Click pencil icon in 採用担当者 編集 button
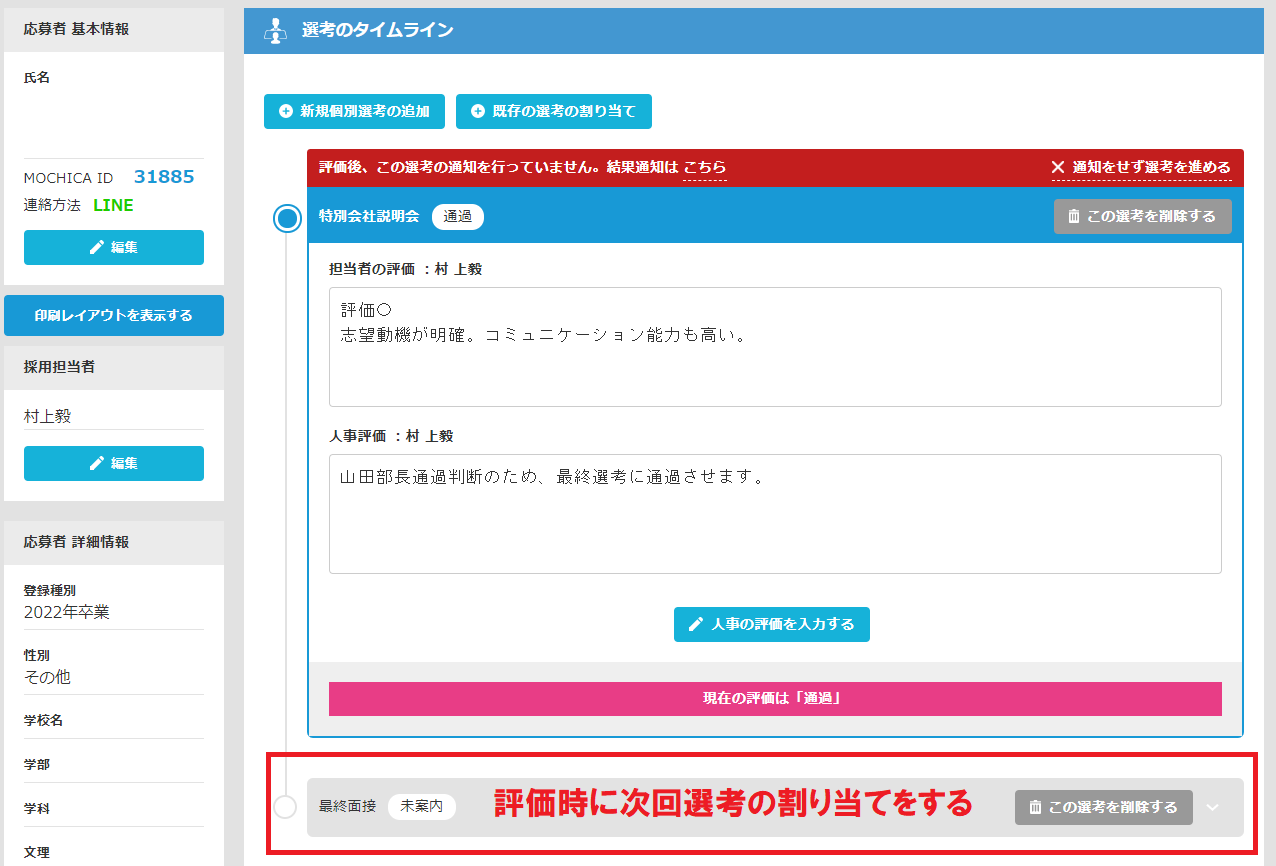The image size is (1276, 866). coord(97,464)
